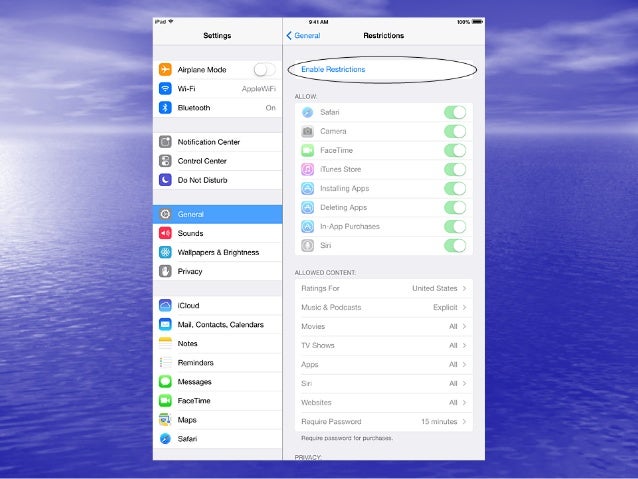This screenshot has height=479, width=638.
Task: Tap the In-App Purchases icon
Action: click(308, 227)
